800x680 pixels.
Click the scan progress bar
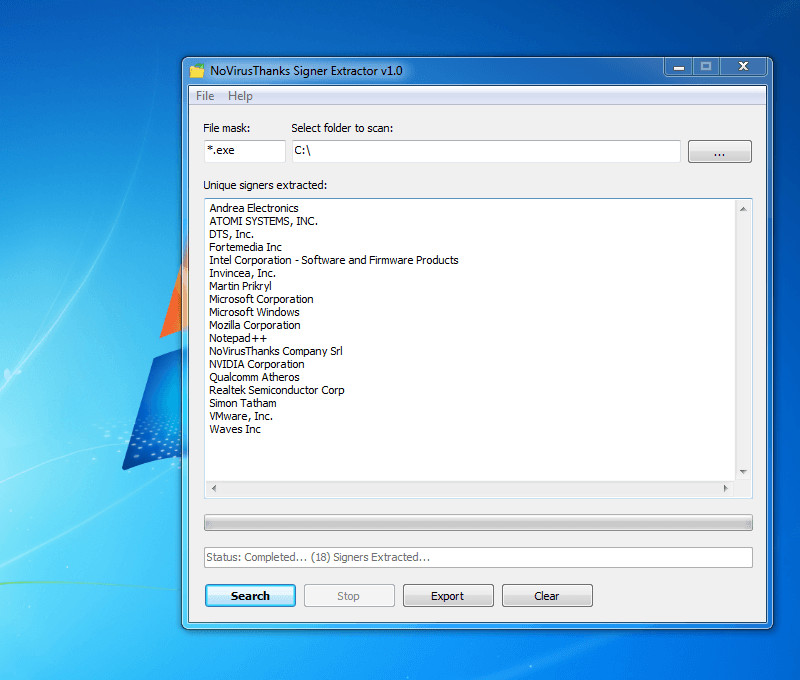pyautogui.click(x=478, y=522)
